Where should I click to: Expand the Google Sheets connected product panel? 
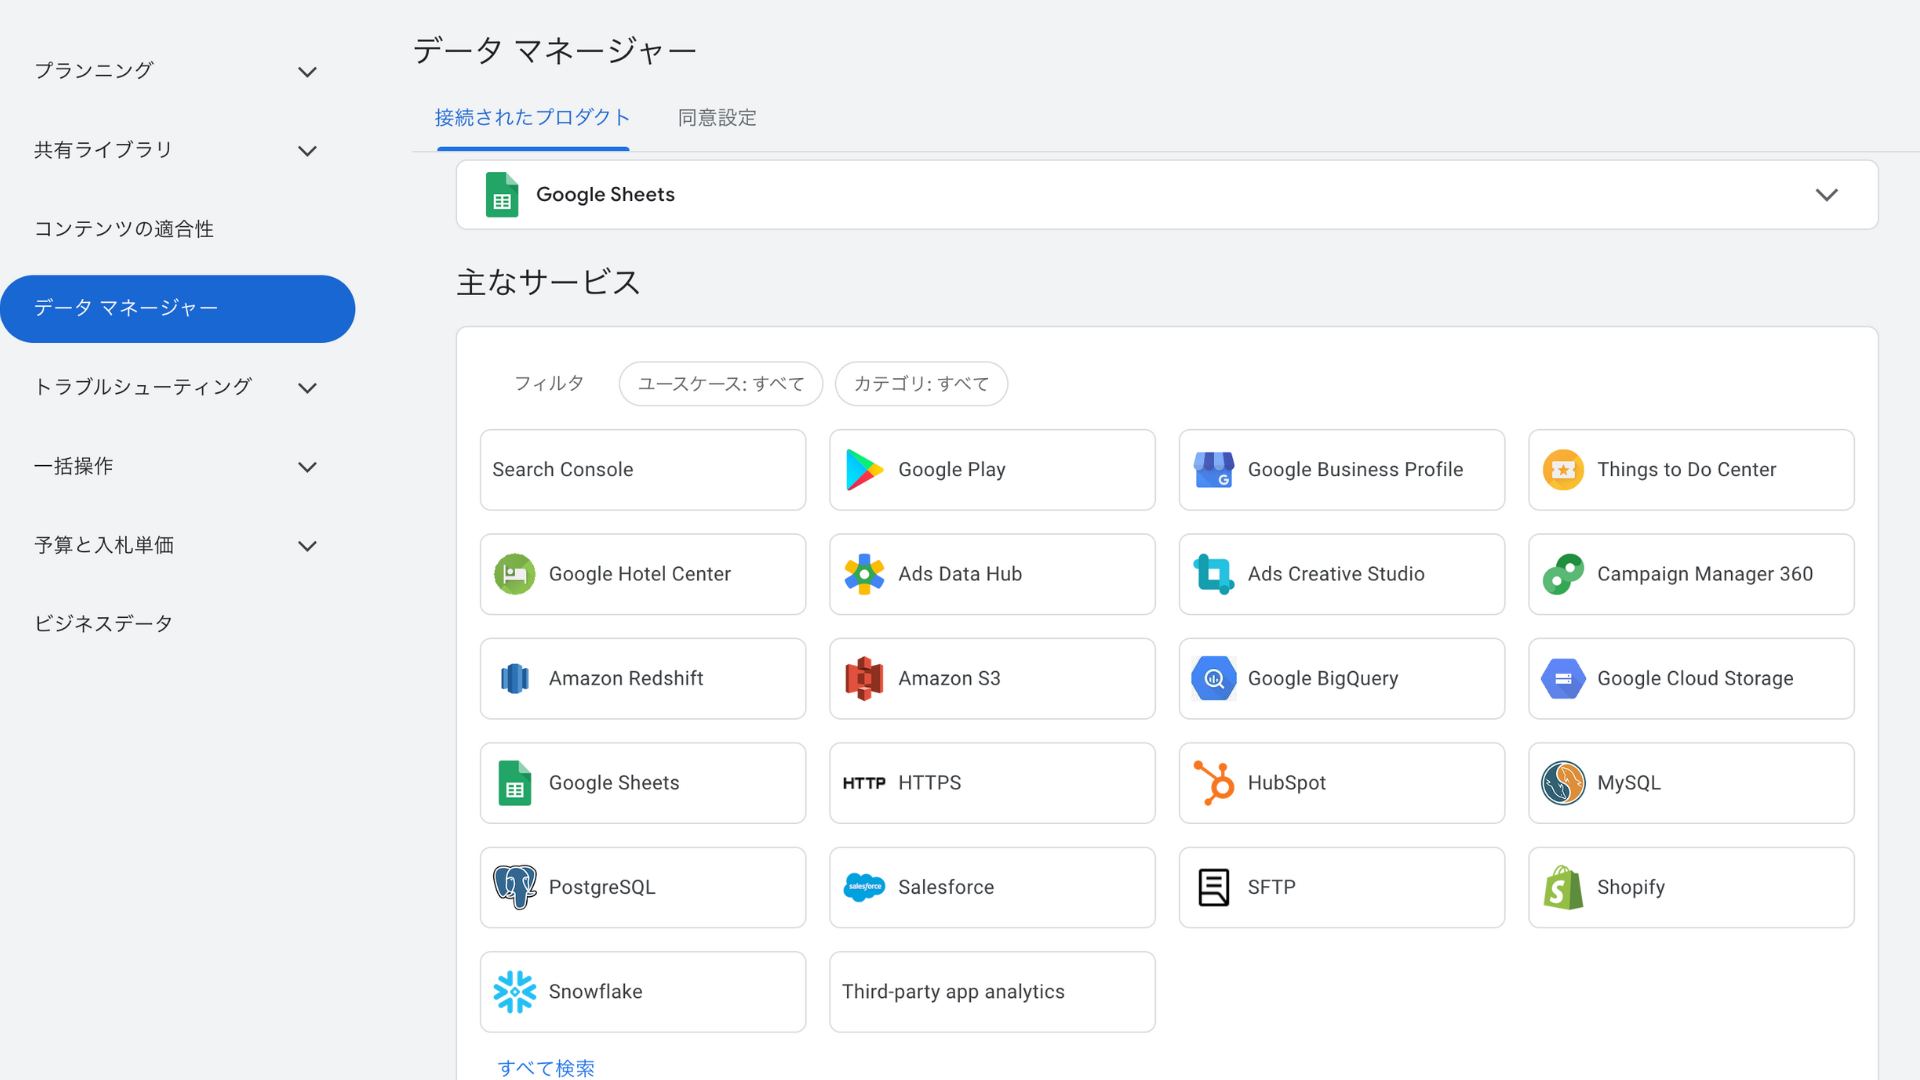coord(1826,195)
